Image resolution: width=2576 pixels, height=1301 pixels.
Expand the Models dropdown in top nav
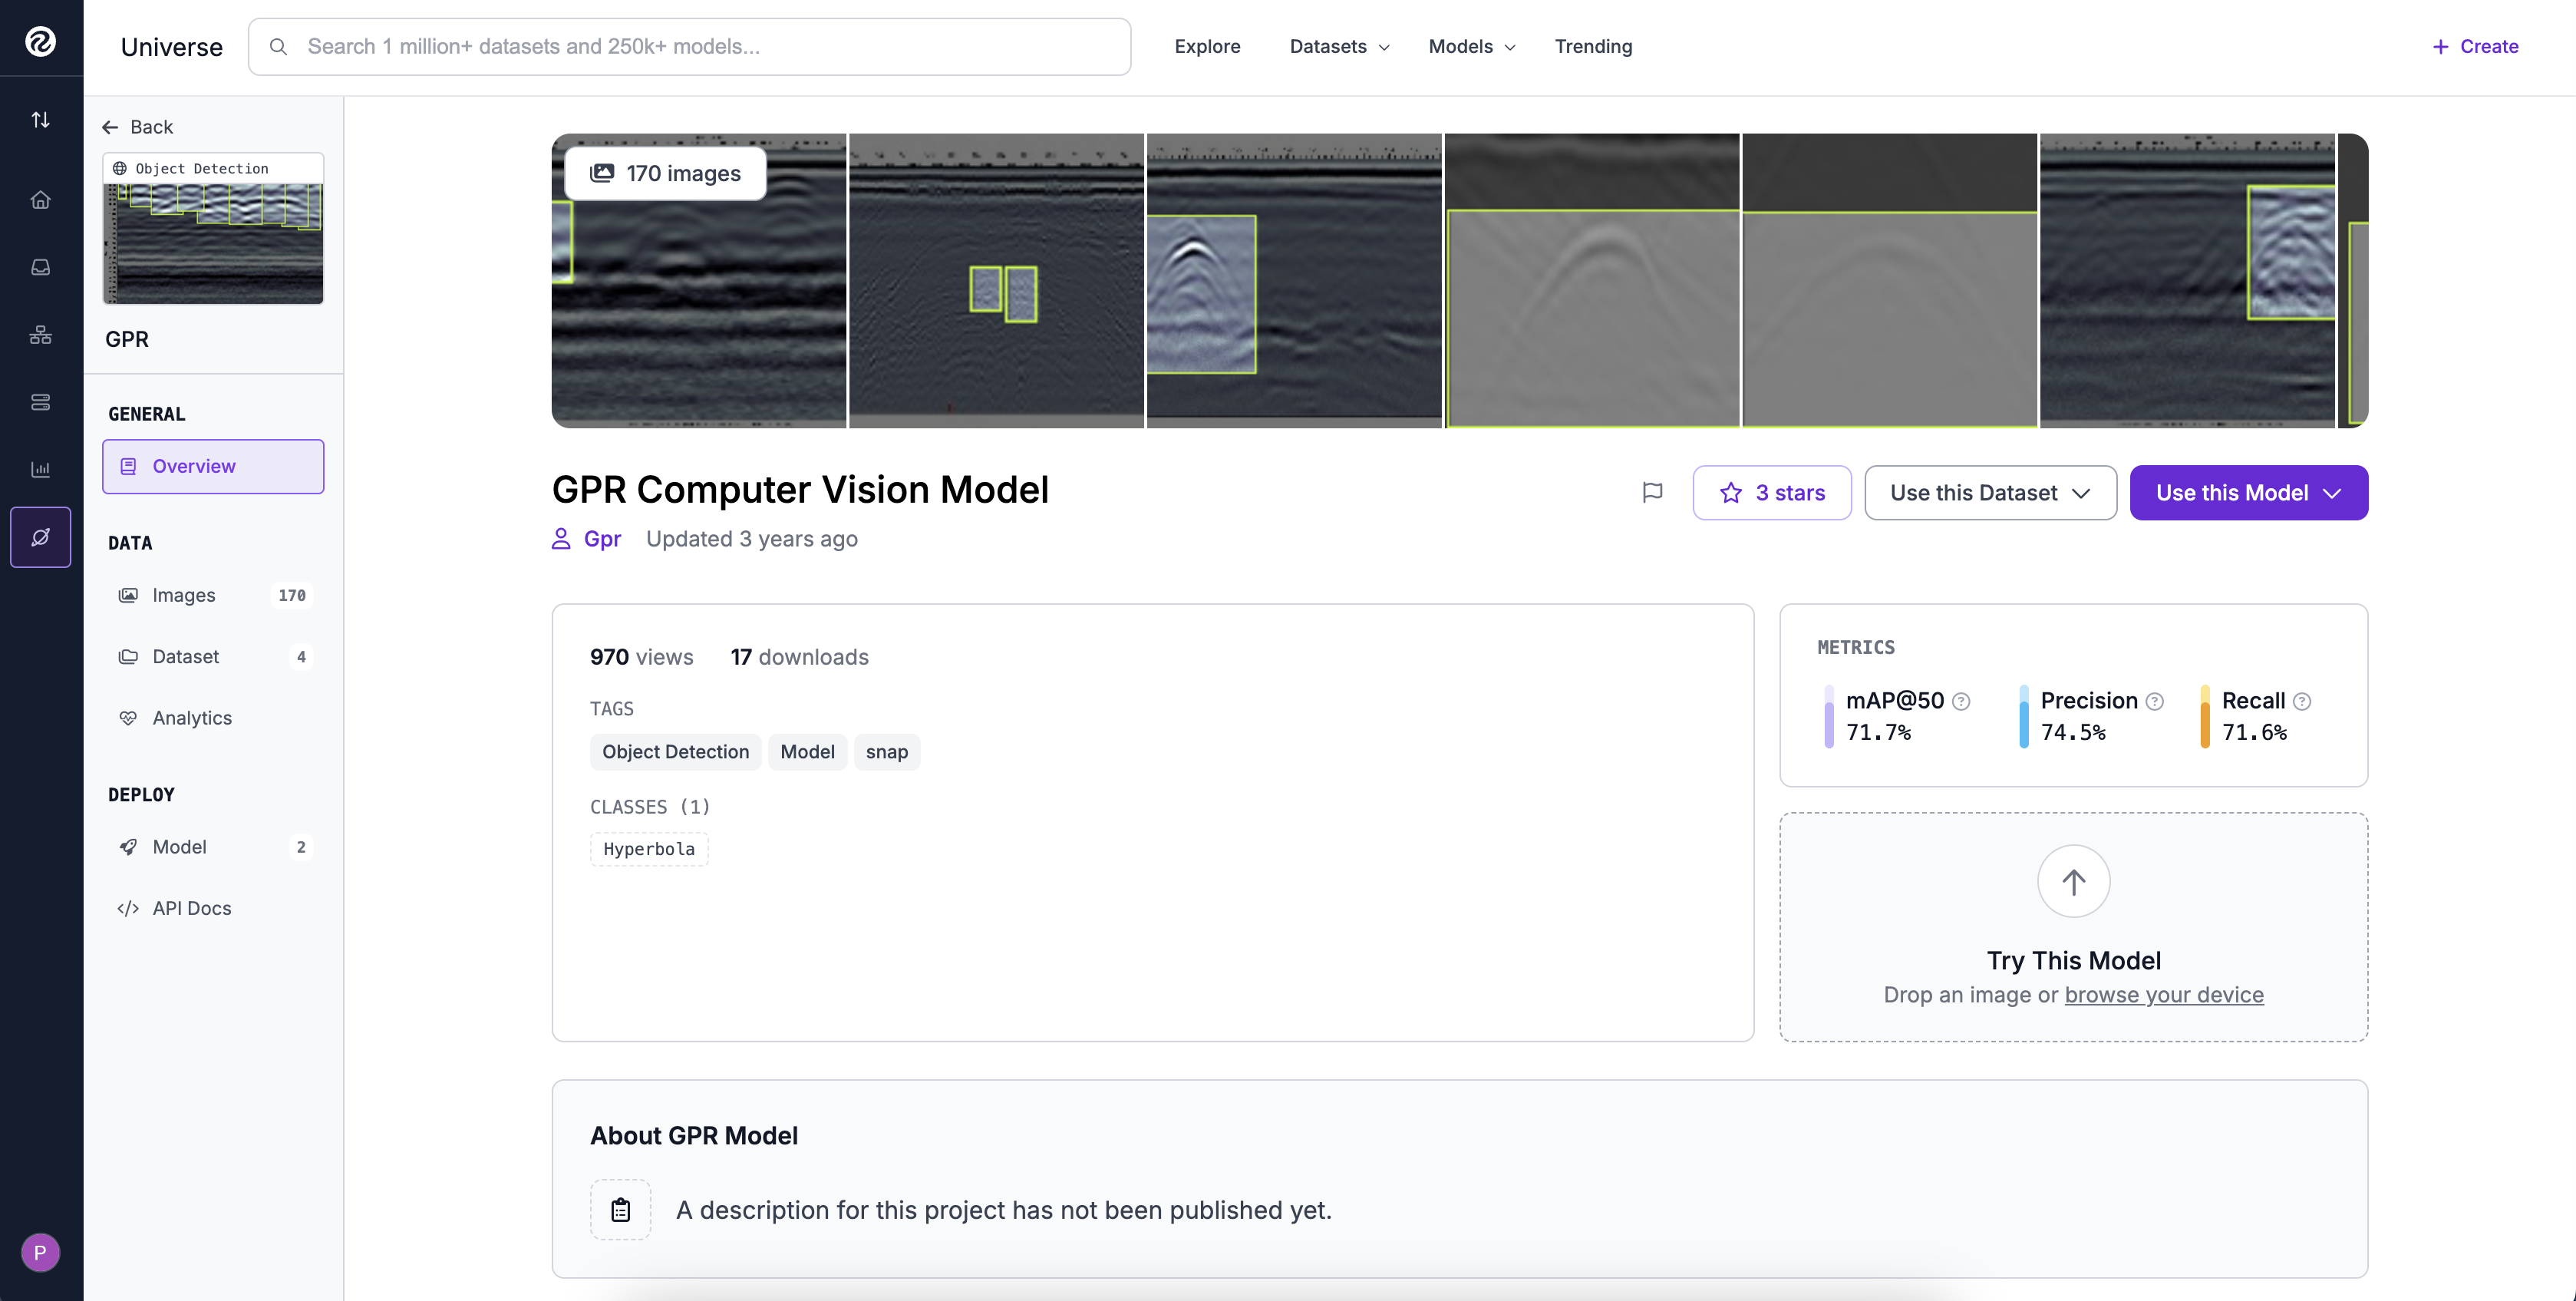pos(1472,47)
